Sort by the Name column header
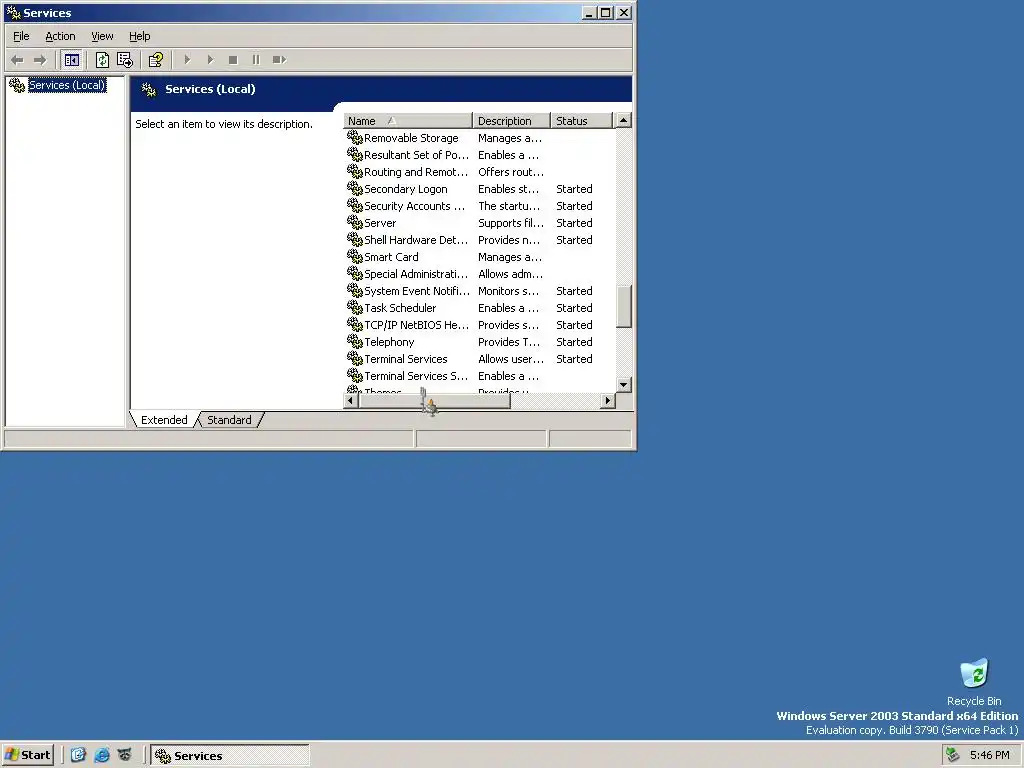The height and width of the screenshot is (768, 1024). tap(408, 121)
